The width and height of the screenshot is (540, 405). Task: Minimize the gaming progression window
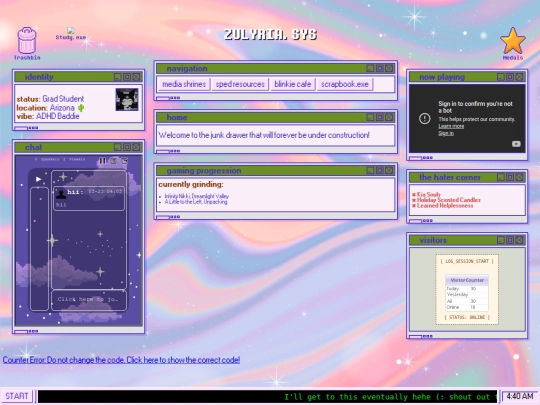coord(370,170)
